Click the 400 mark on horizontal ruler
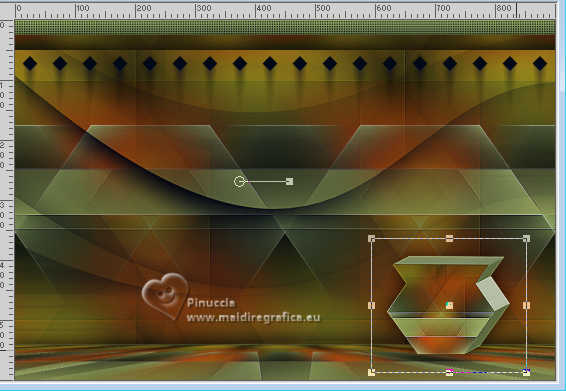 click(x=263, y=8)
